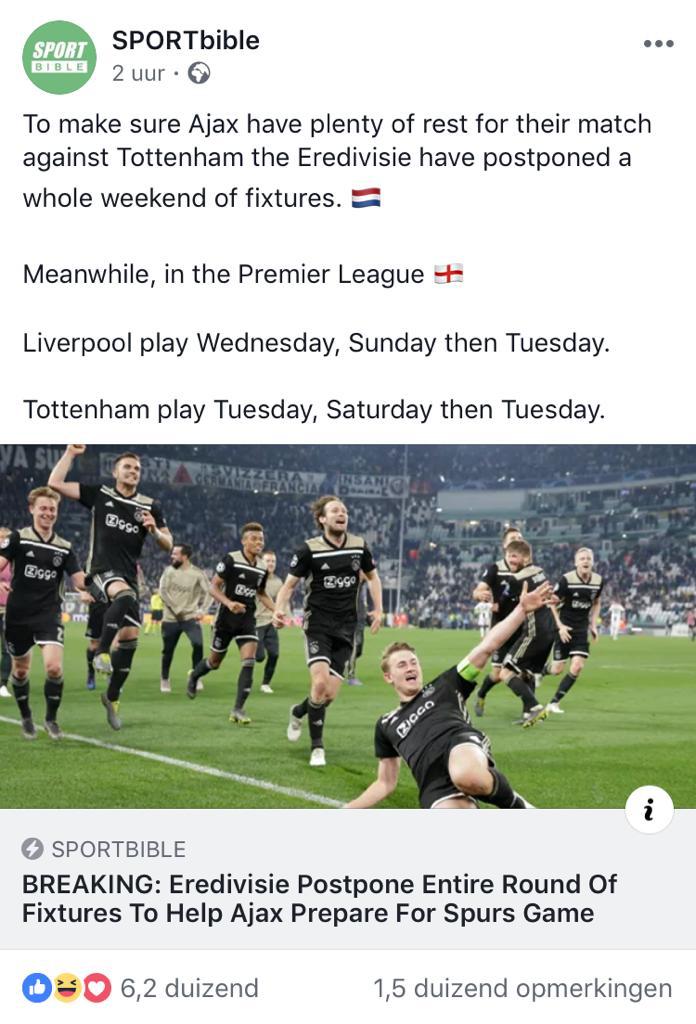696x1024 pixels.
Task: Open the Ajax celebration photo thumbnail
Action: (x=348, y=626)
